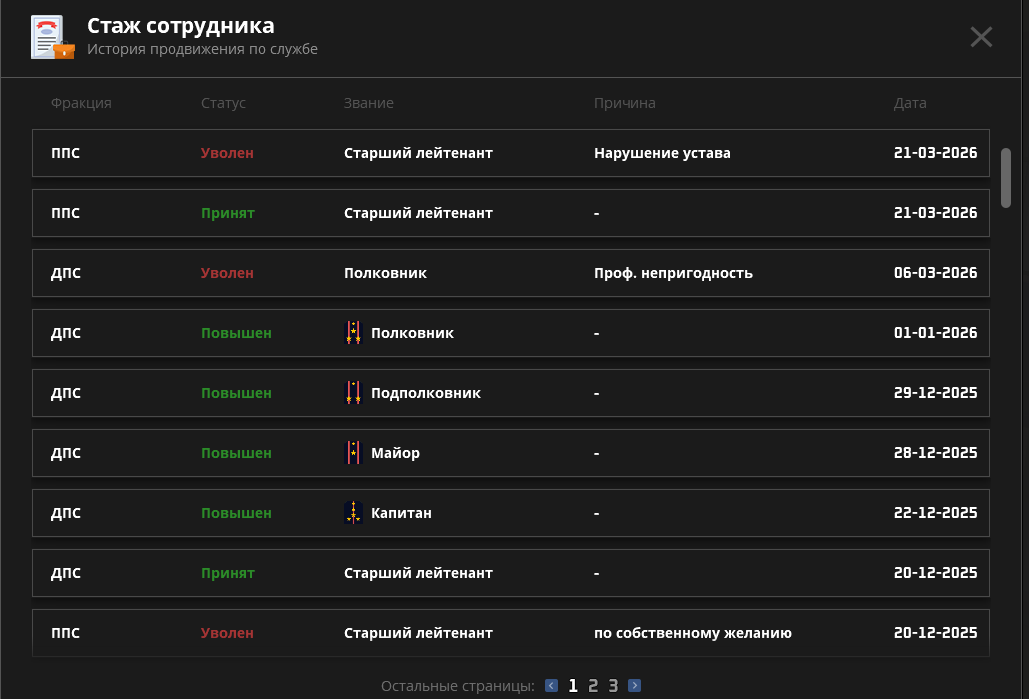The image size is (1029, 699).
Task: Click the Дата column header
Action: 910,103
